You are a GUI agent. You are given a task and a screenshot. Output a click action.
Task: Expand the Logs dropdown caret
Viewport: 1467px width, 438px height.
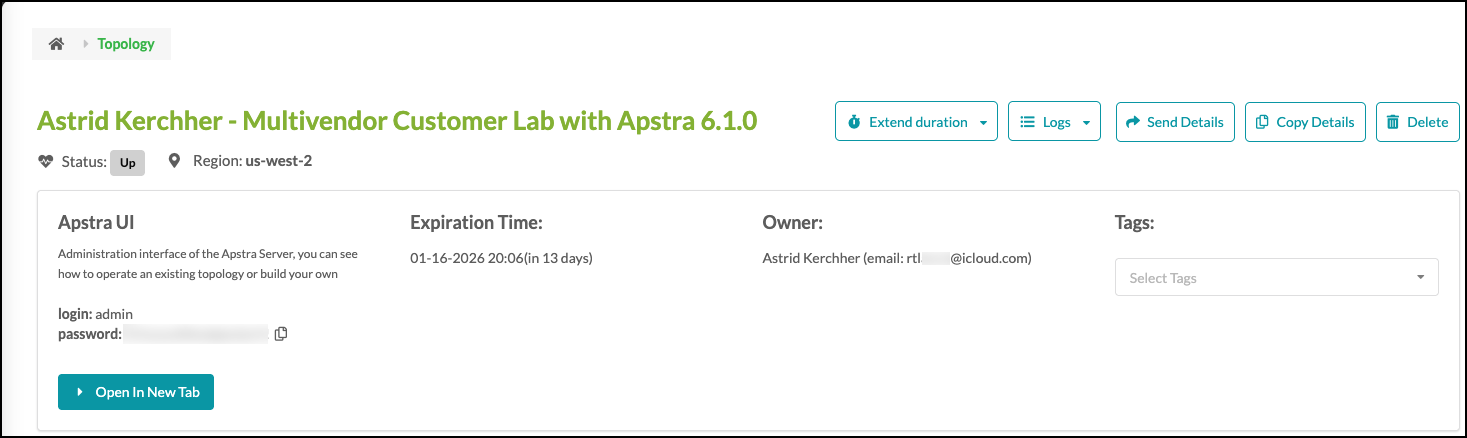[x=1086, y=123]
